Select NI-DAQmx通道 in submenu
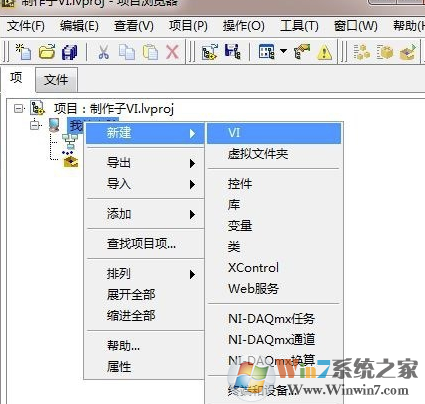The width and height of the screenshot is (425, 404). [x=274, y=340]
